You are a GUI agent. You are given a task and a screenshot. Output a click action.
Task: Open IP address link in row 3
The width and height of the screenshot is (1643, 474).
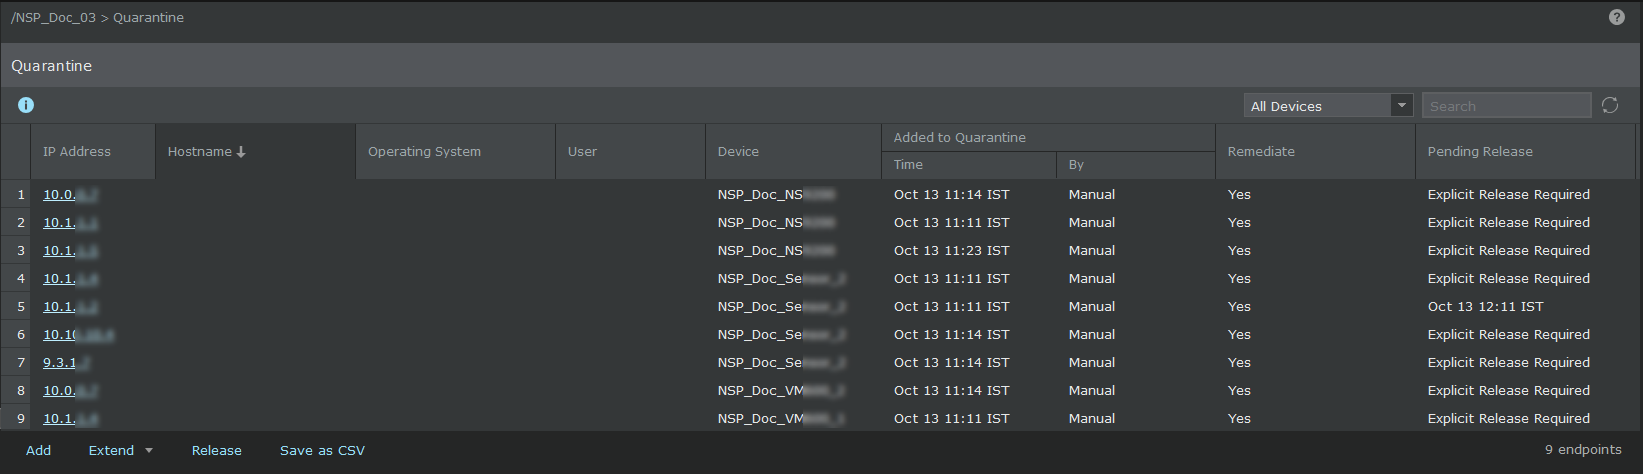70,251
